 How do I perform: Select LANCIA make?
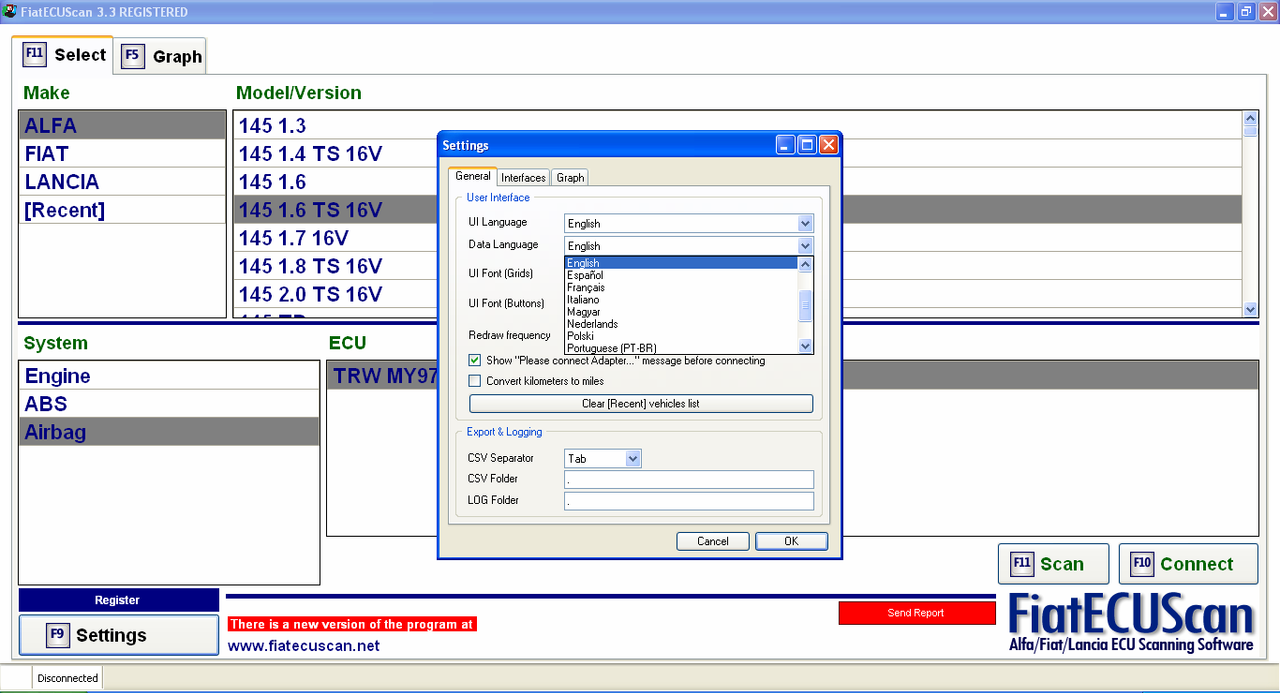[x=122, y=181]
